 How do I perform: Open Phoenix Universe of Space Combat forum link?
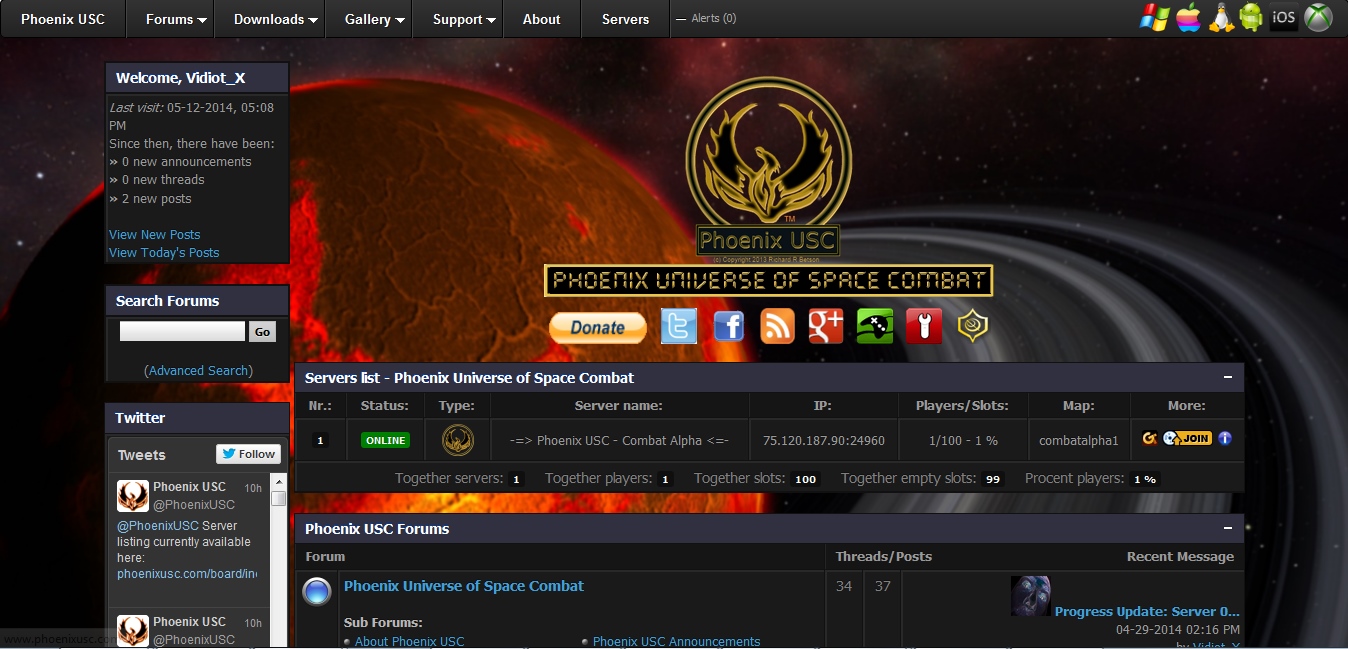464,586
